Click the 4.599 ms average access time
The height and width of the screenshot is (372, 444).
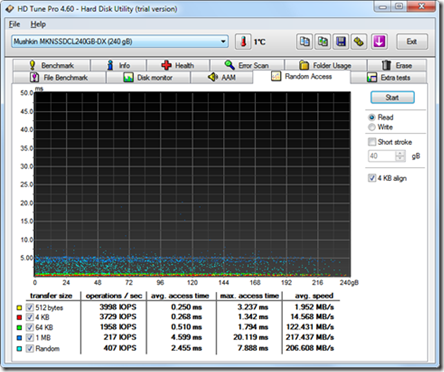point(186,337)
